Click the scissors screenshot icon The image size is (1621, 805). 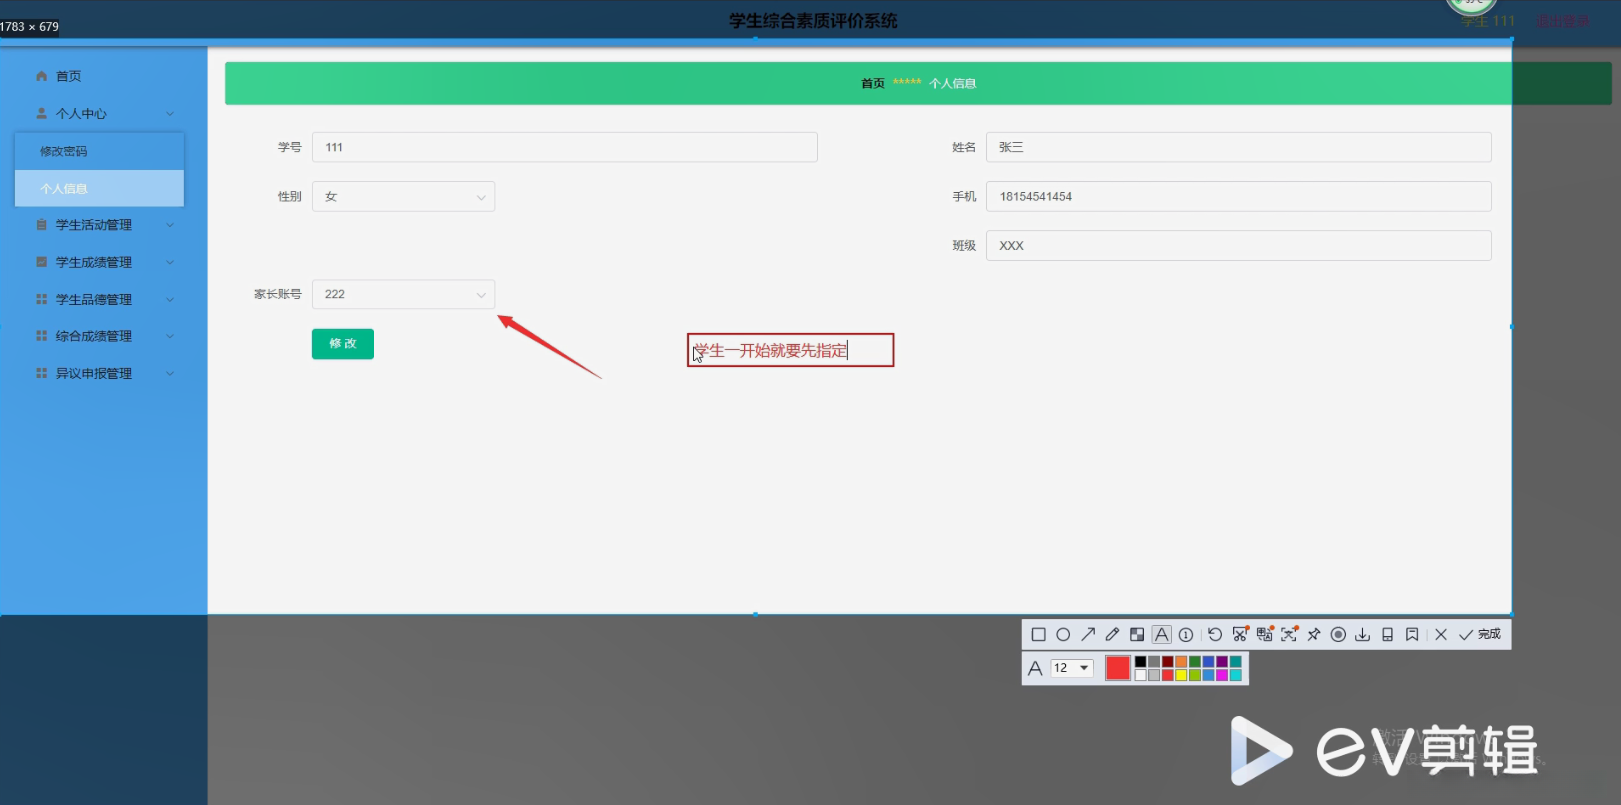pos(1240,634)
